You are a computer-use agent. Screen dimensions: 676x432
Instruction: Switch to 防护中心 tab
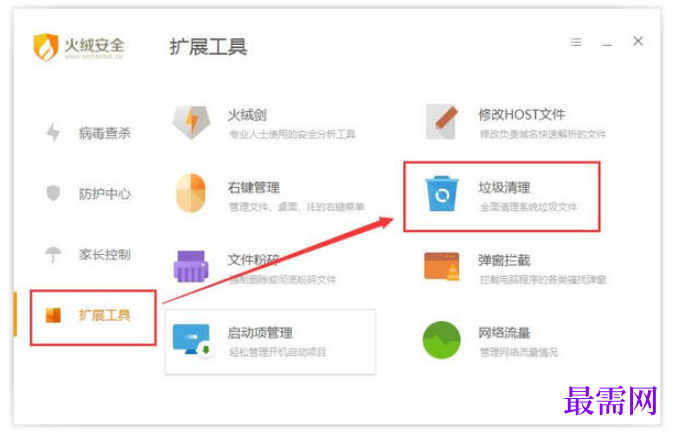click(104, 194)
